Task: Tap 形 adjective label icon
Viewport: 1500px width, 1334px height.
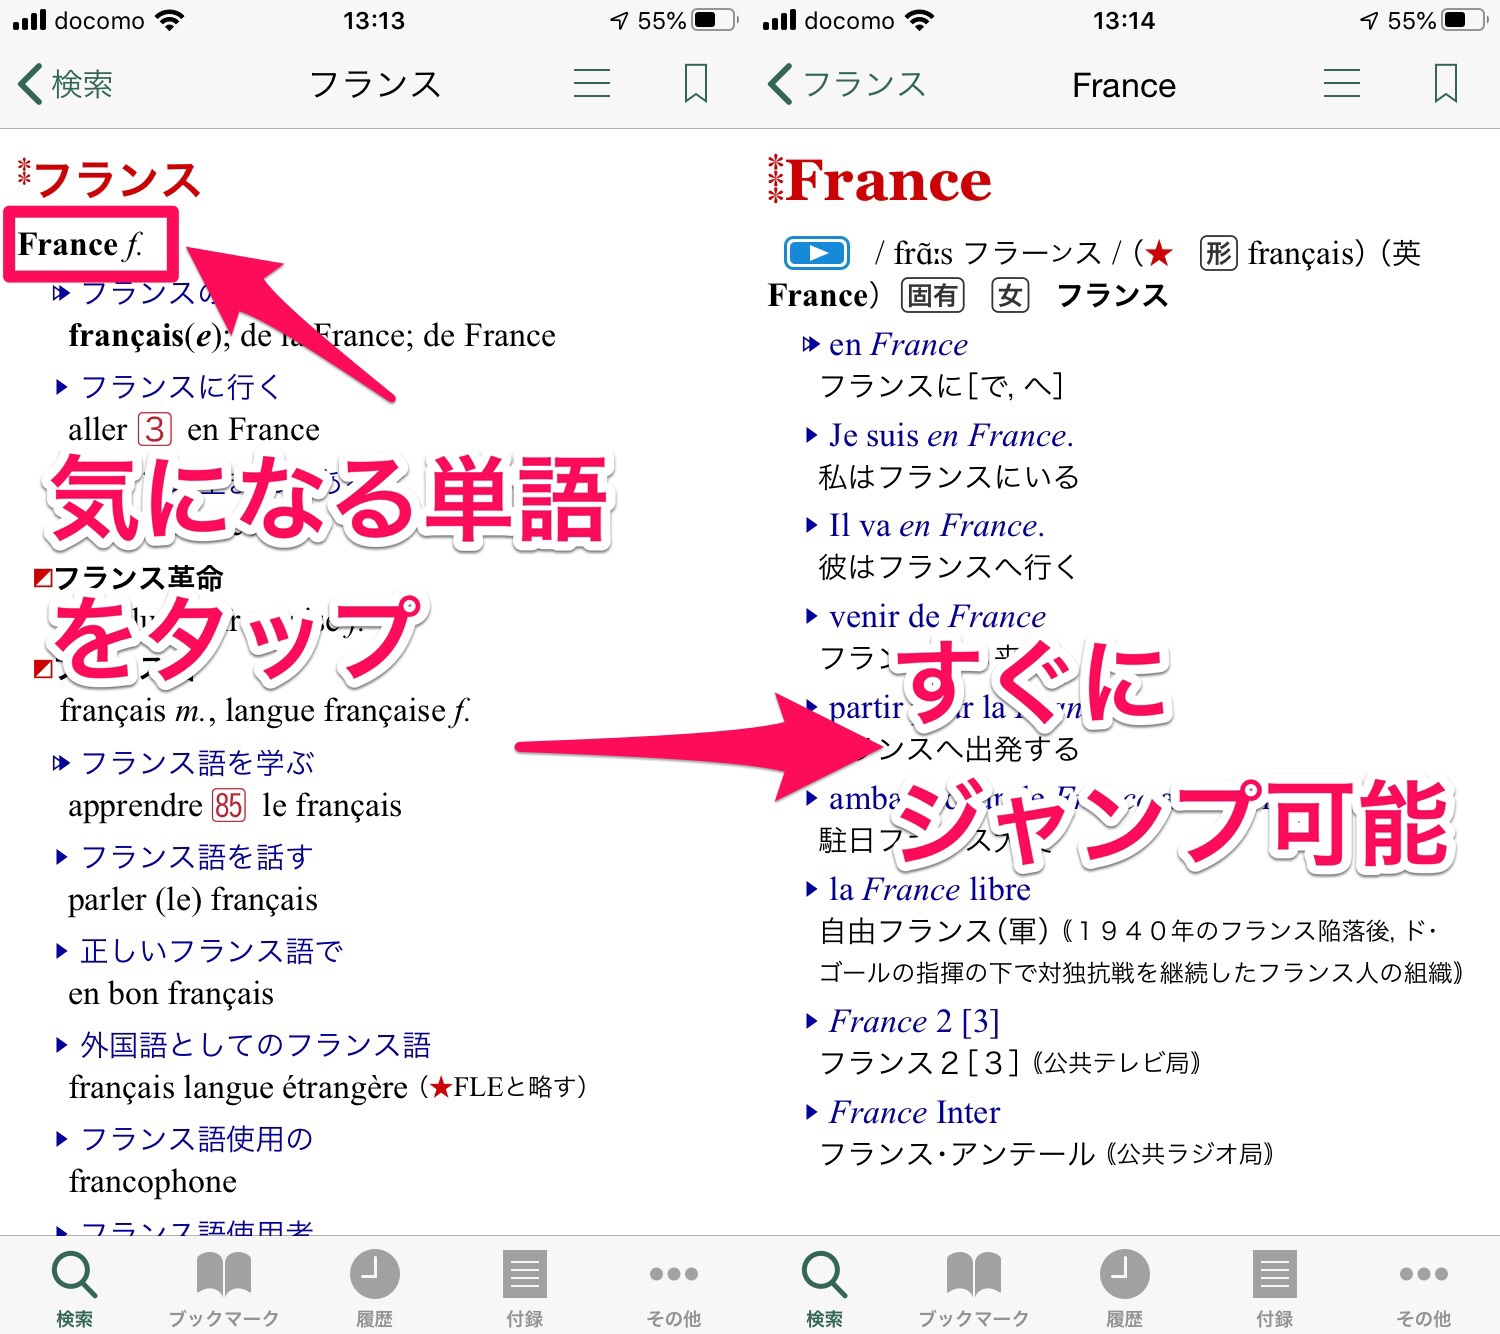Action: tap(1218, 254)
